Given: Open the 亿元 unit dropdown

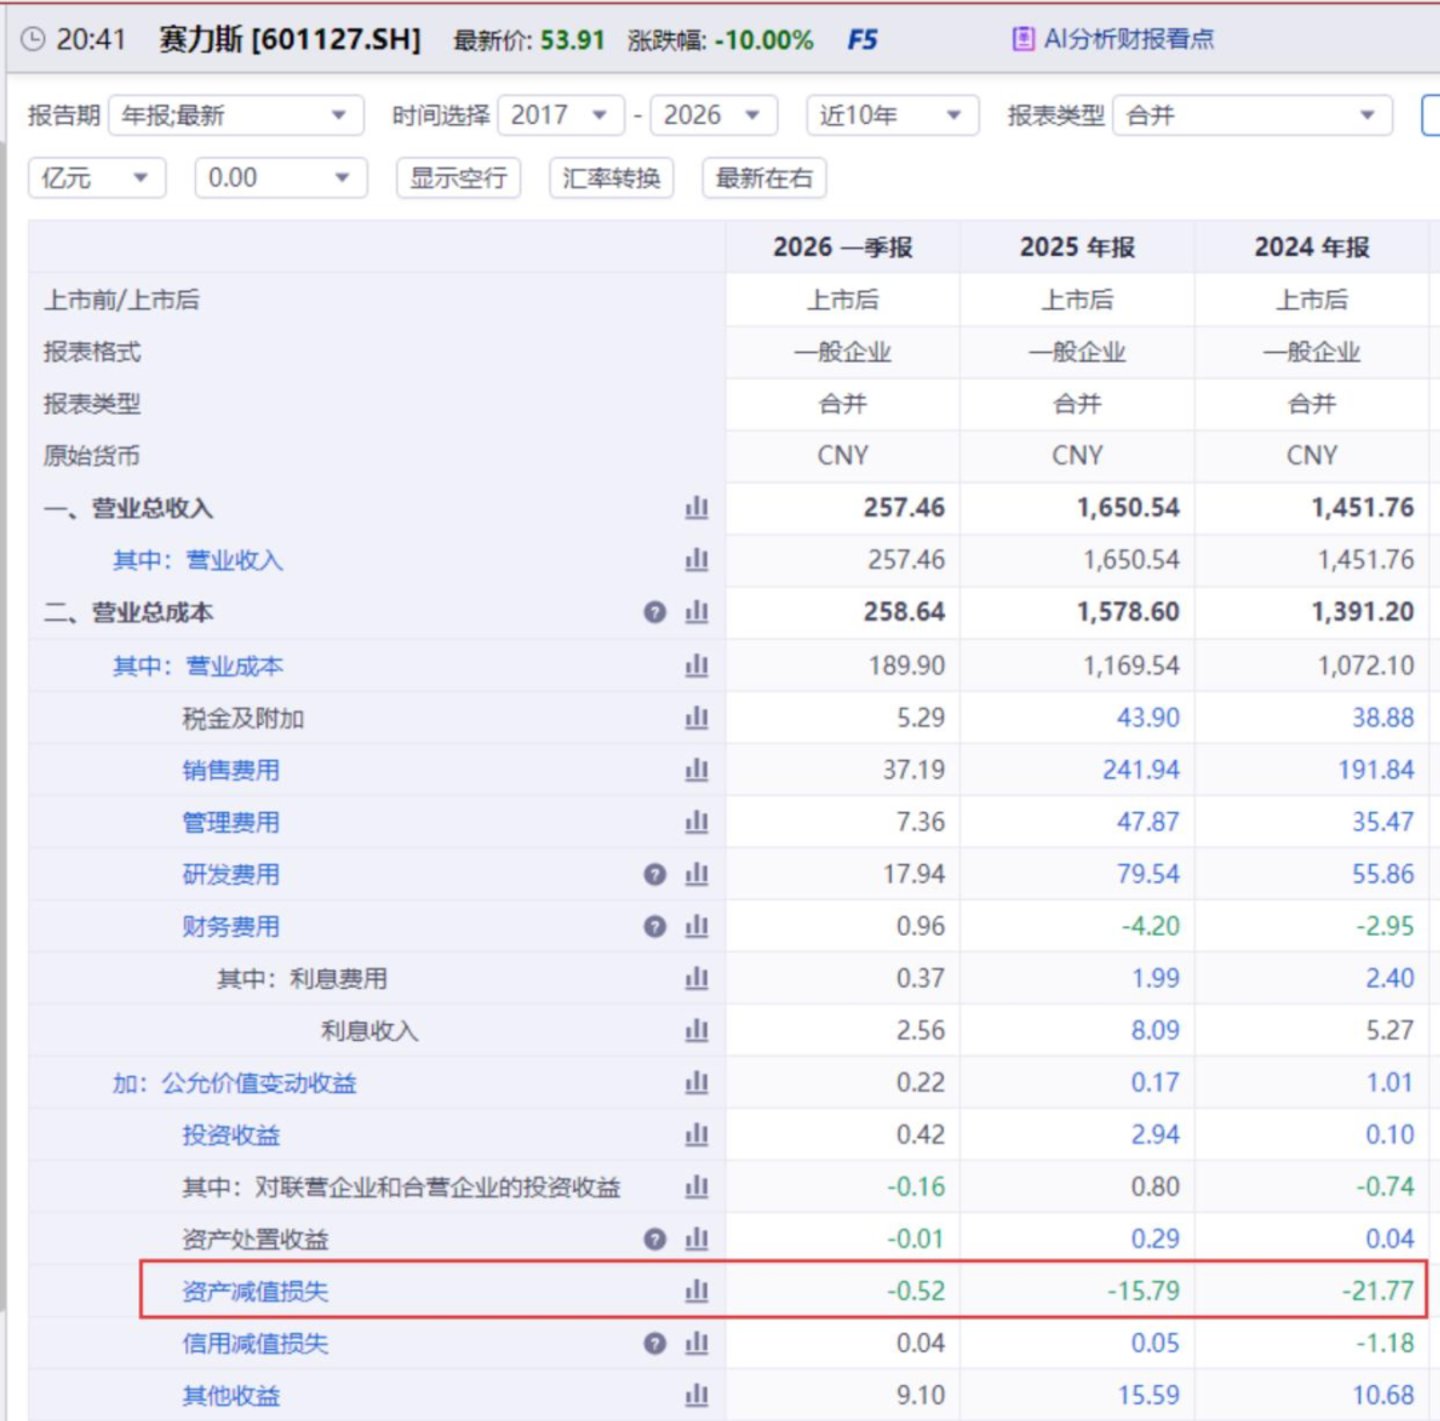Looking at the screenshot, I should point(97,178).
